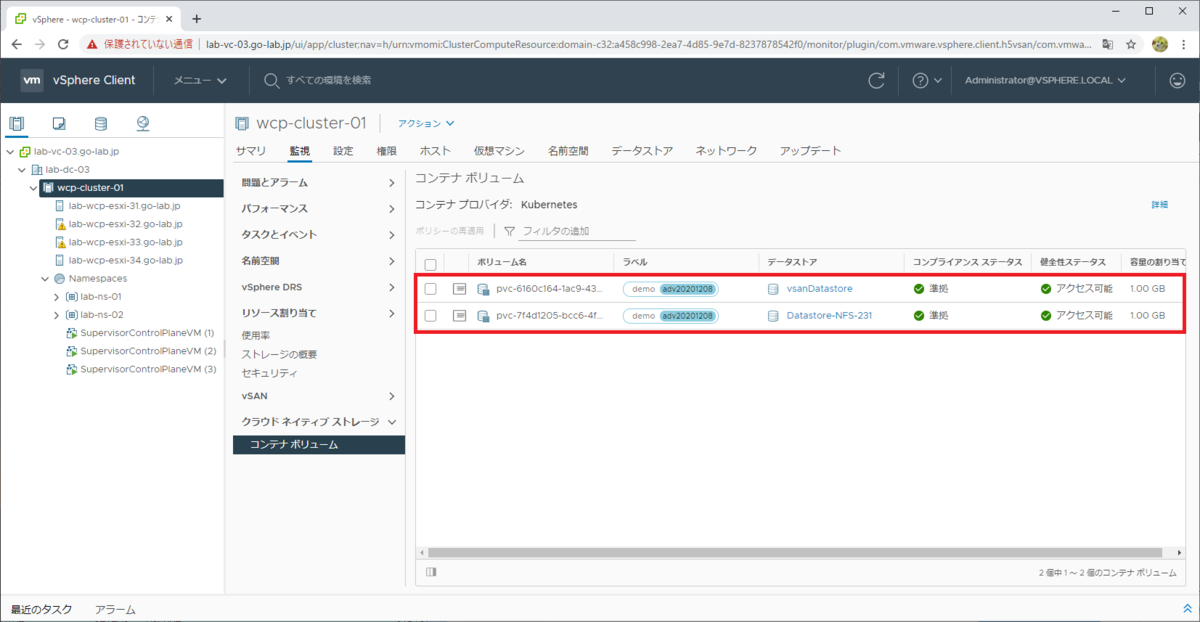The image size is (1200, 622).
Task: Open セキュリティ monitor item
Action: 269,373
